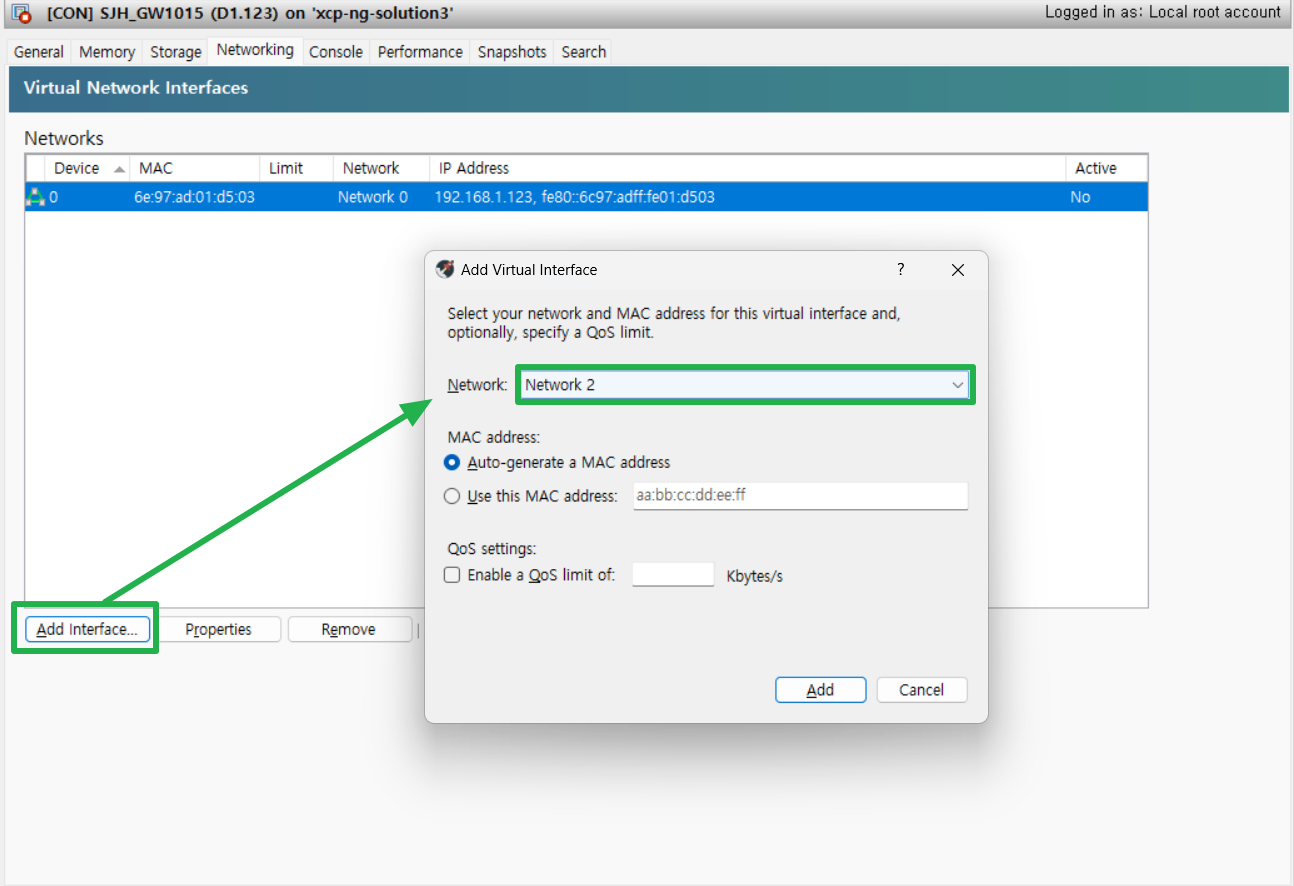Viewport: 1294px width, 886px height.
Task: Open the Network dropdown showing Network 2
Action: click(745, 385)
